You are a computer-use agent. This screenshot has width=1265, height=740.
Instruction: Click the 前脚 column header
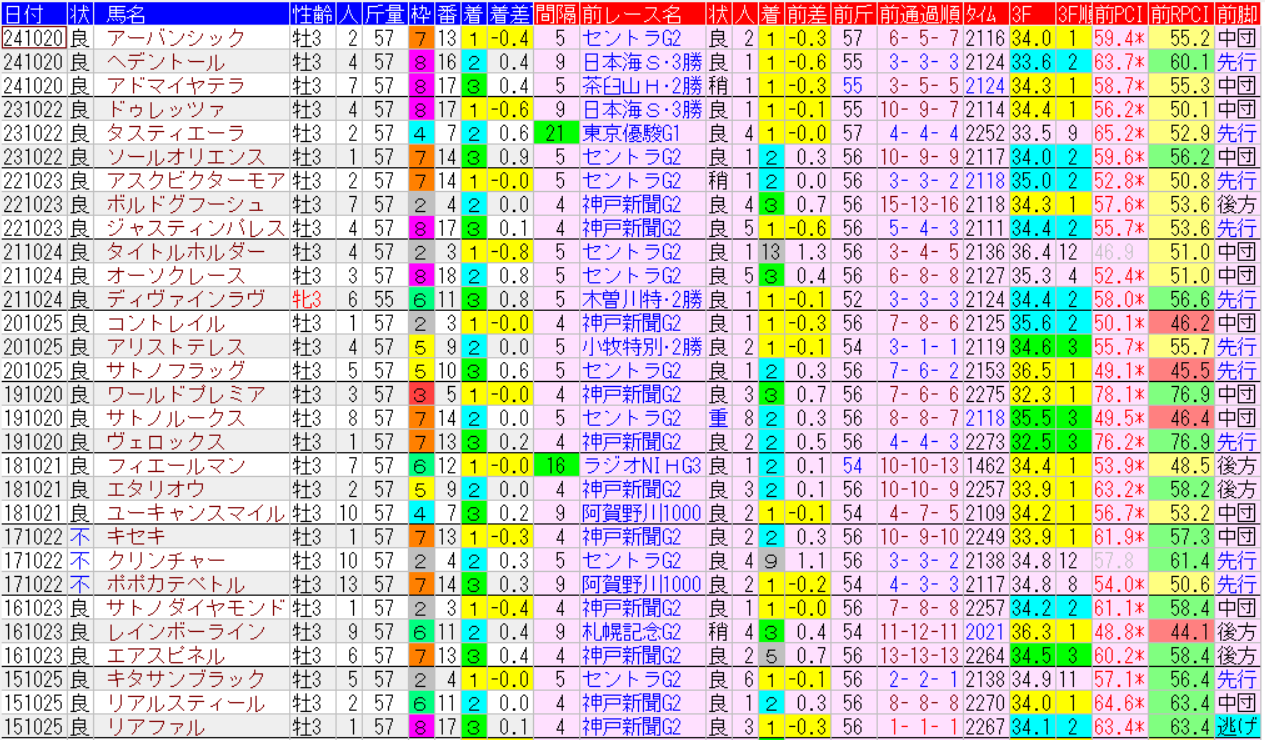1238,14
